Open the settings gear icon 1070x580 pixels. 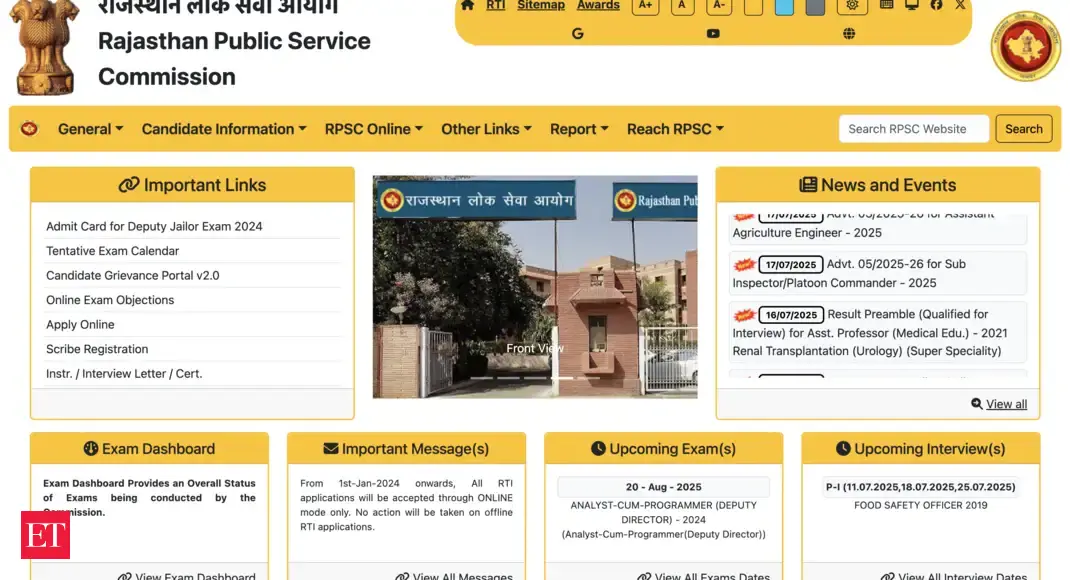pos(852,5)
